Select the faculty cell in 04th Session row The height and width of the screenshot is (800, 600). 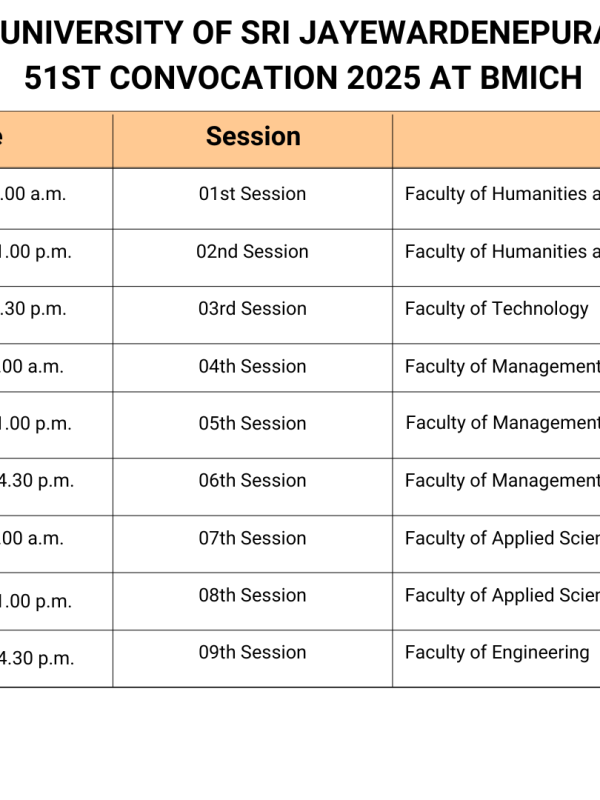pyautogui.click(x=500, y=366)
